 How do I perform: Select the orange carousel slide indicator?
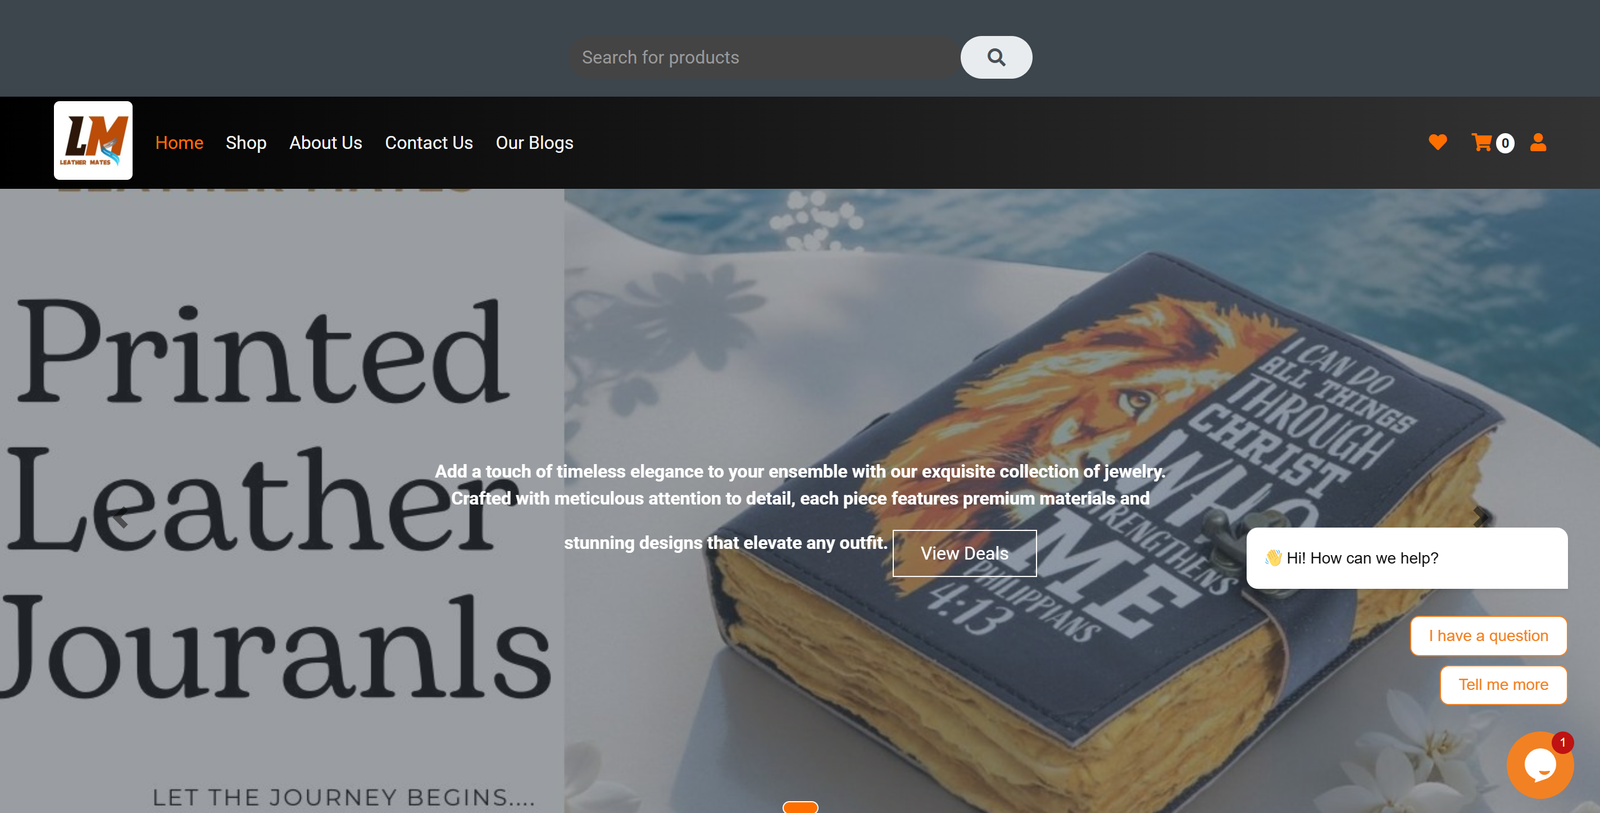[x=800, y=807]
